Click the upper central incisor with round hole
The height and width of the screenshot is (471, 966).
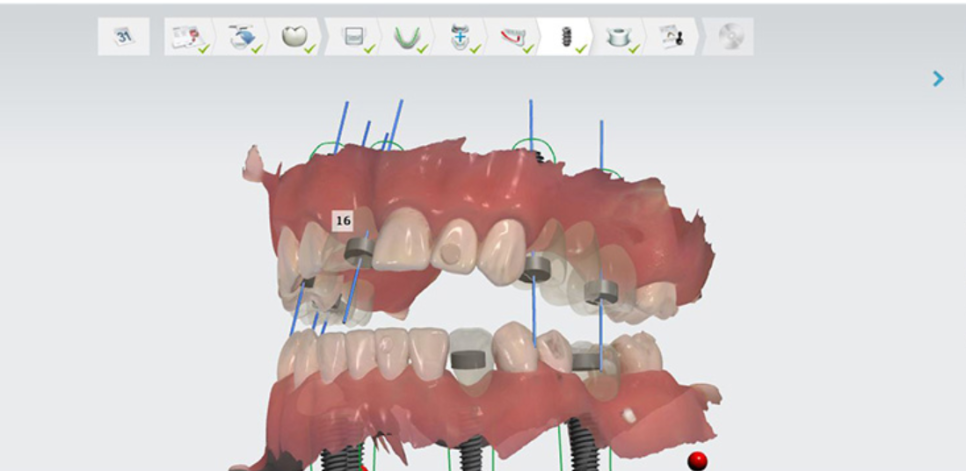tap(456, 248)
